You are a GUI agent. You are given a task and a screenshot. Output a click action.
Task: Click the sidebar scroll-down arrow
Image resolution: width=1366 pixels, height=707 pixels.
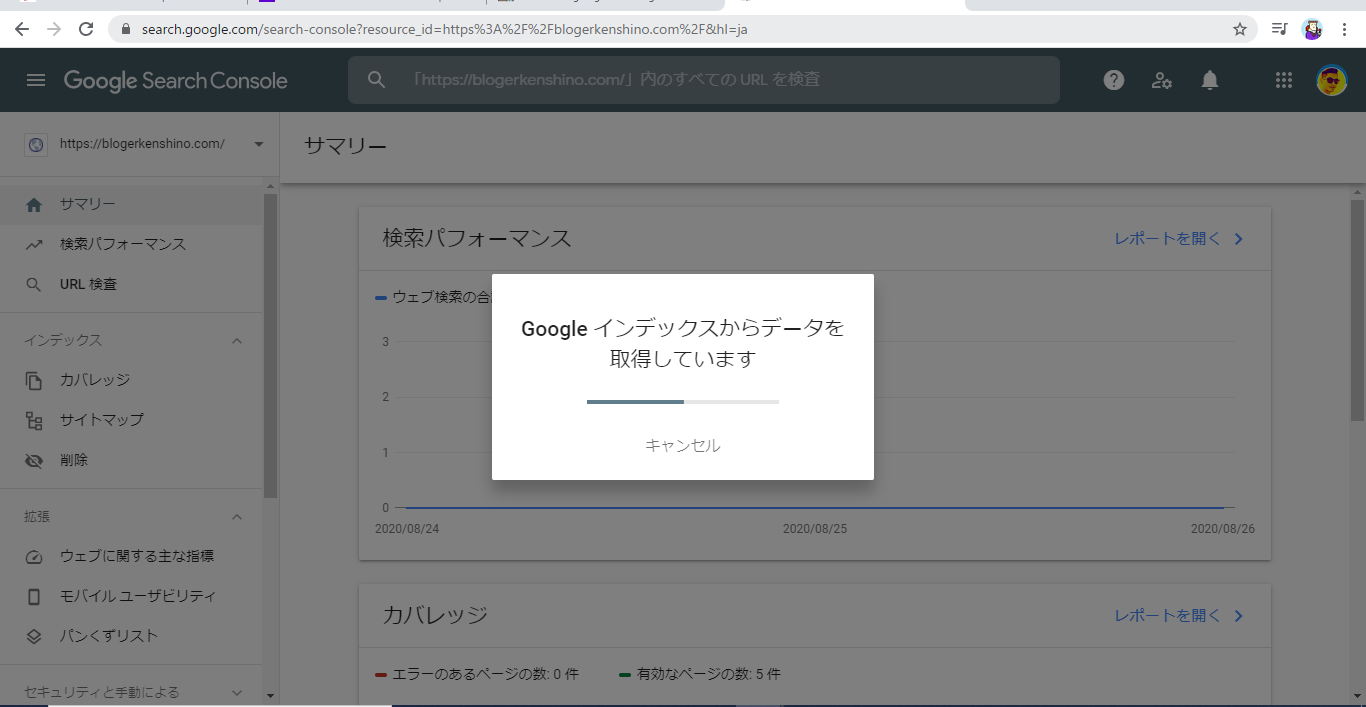pos(270,695)
